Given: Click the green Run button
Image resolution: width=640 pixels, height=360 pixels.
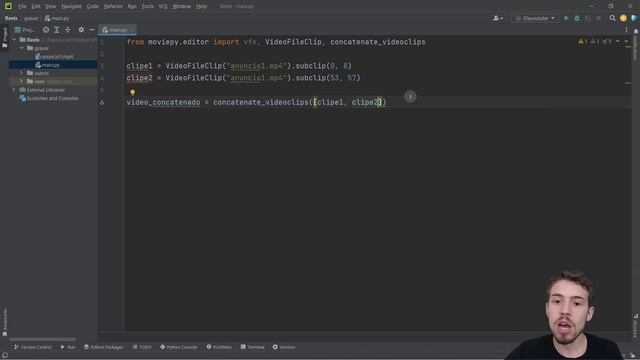Looking at the screenshot, I should 566,18.
